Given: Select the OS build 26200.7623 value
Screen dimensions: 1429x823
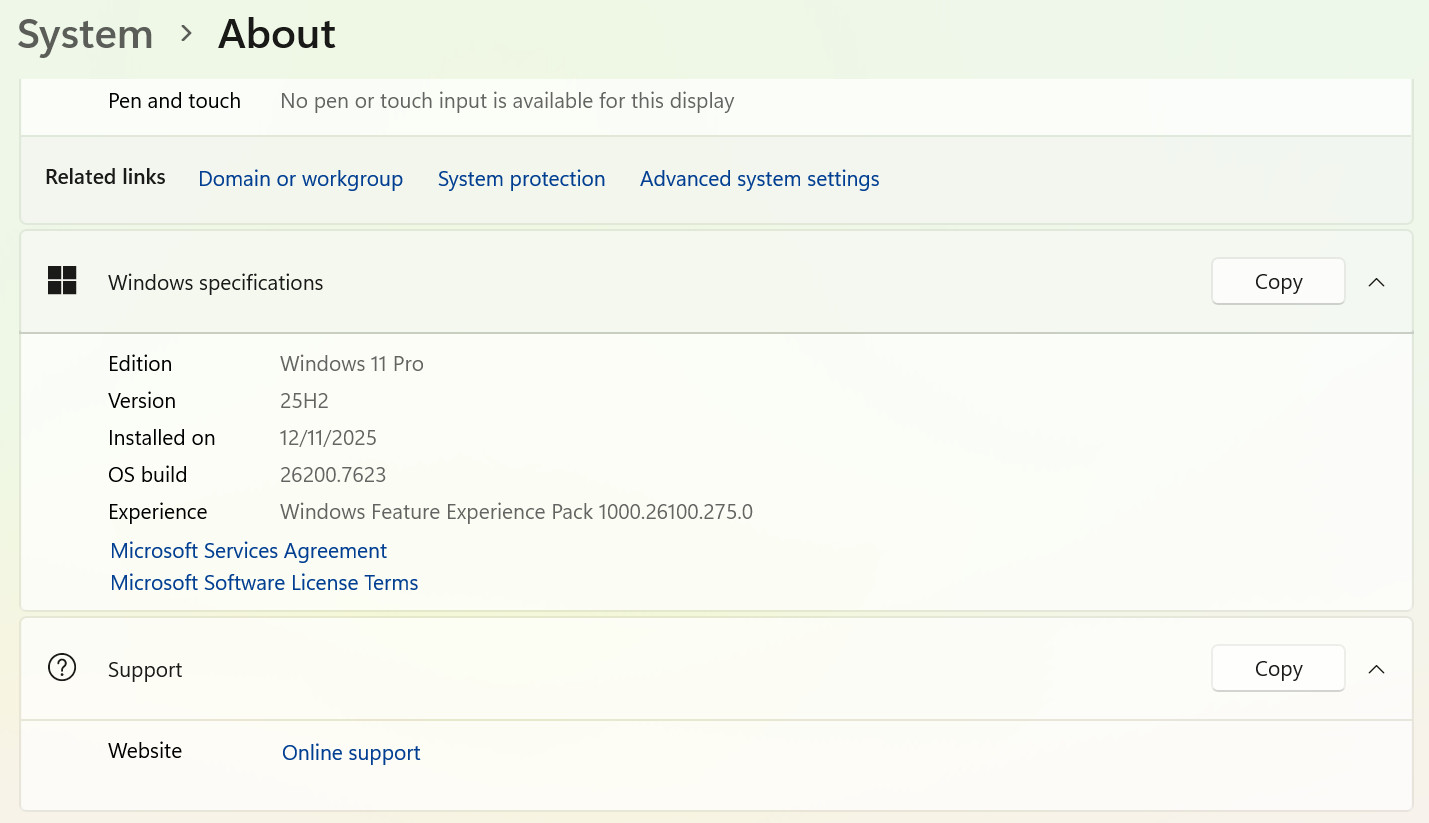Looking at the screenshot, I should [333, 475].
